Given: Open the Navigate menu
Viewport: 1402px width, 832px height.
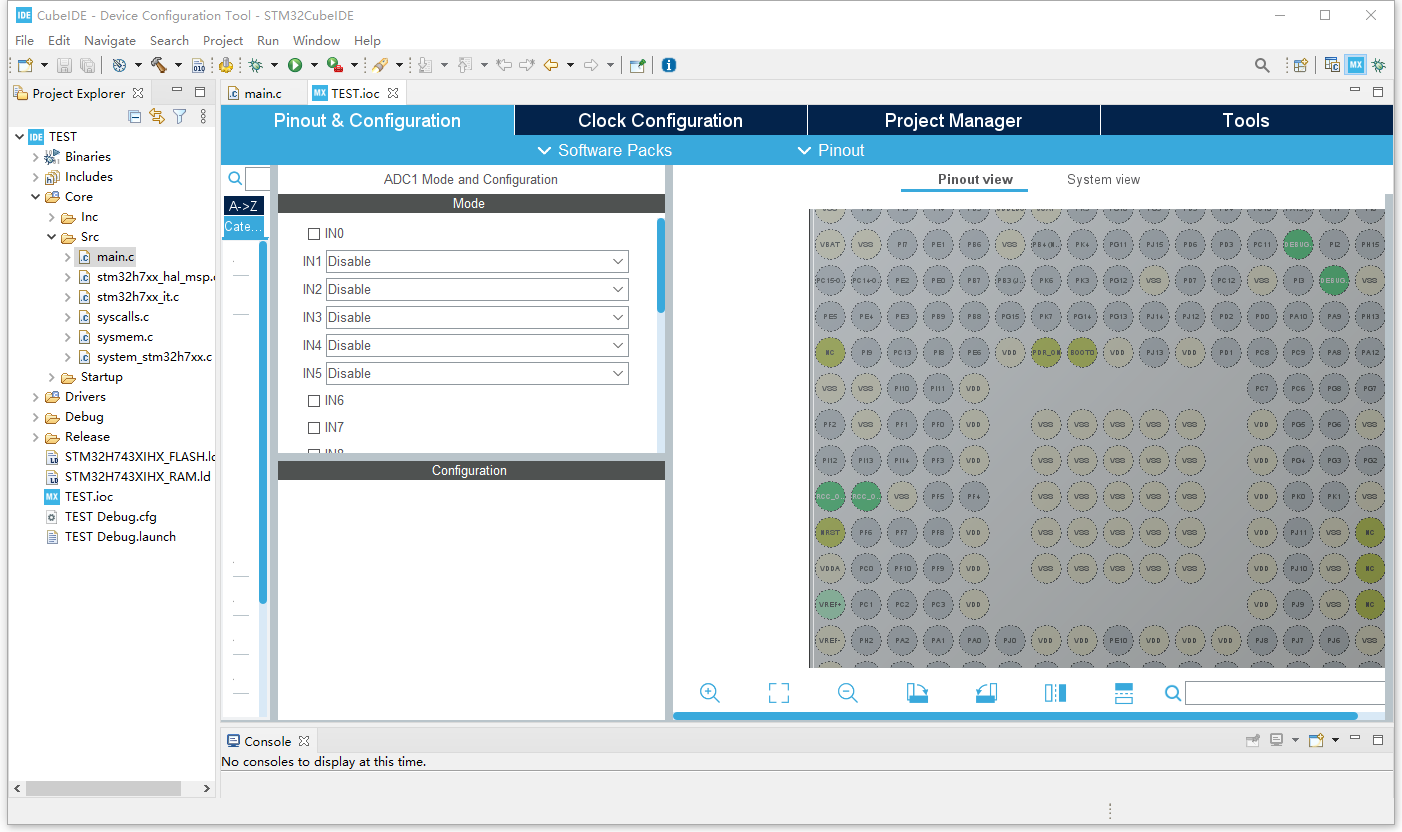Looking at the screenshot, I should tap(110, 41).
